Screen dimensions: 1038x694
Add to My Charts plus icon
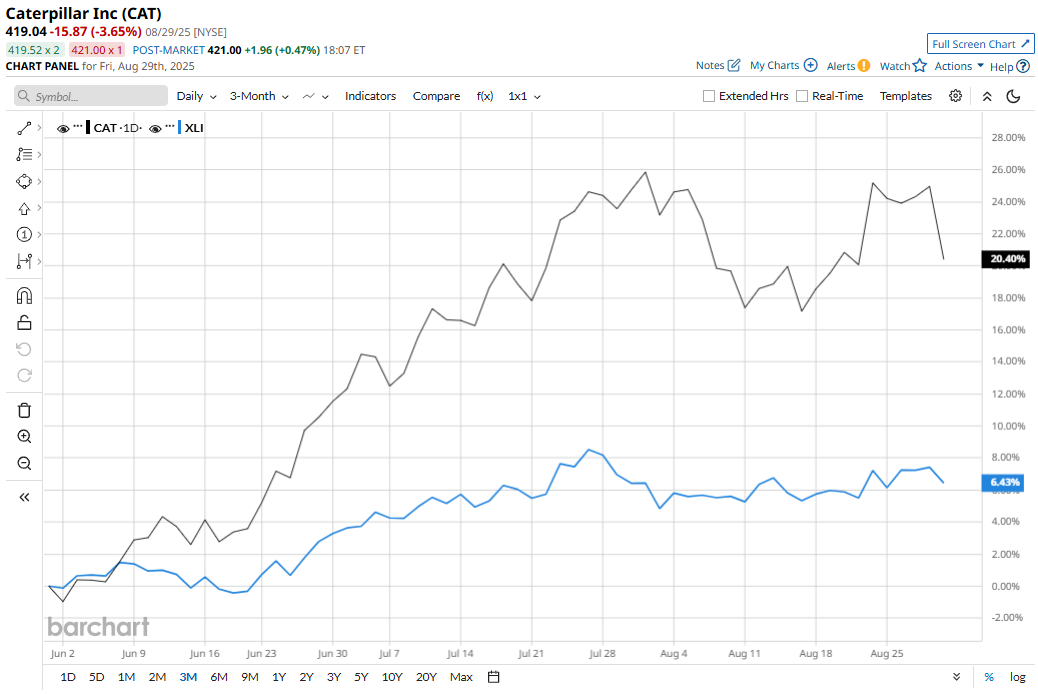[810, 65]
